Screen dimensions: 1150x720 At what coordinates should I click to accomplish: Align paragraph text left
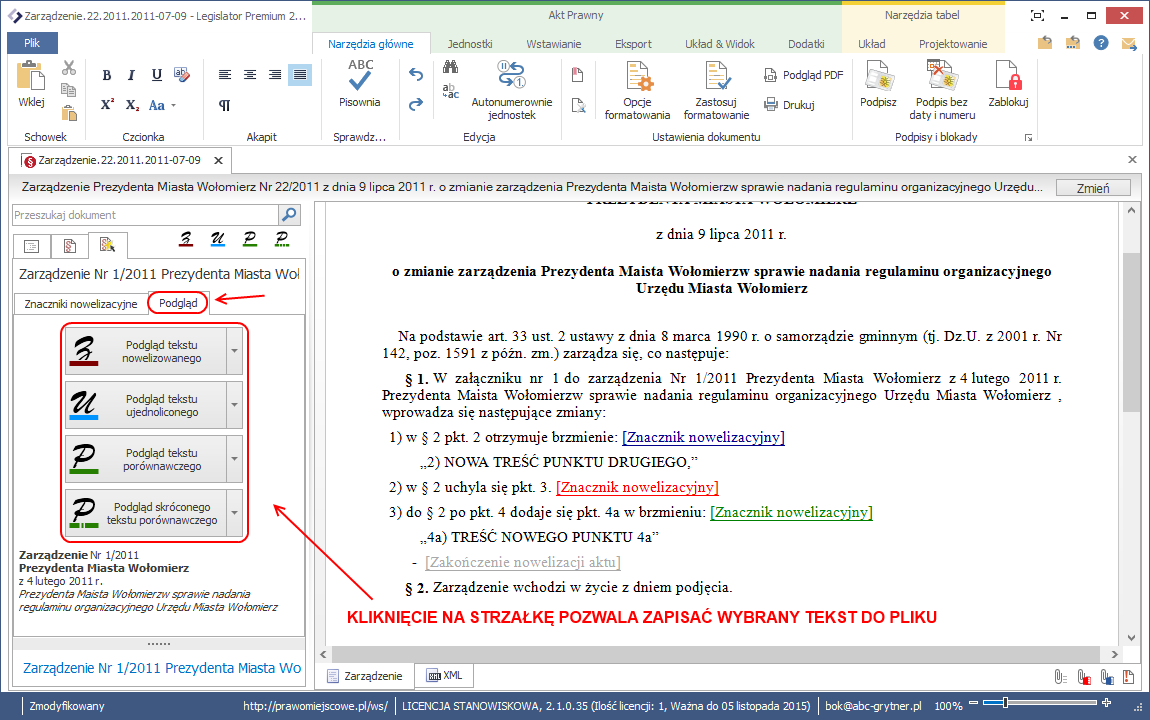tap(225, 75)
